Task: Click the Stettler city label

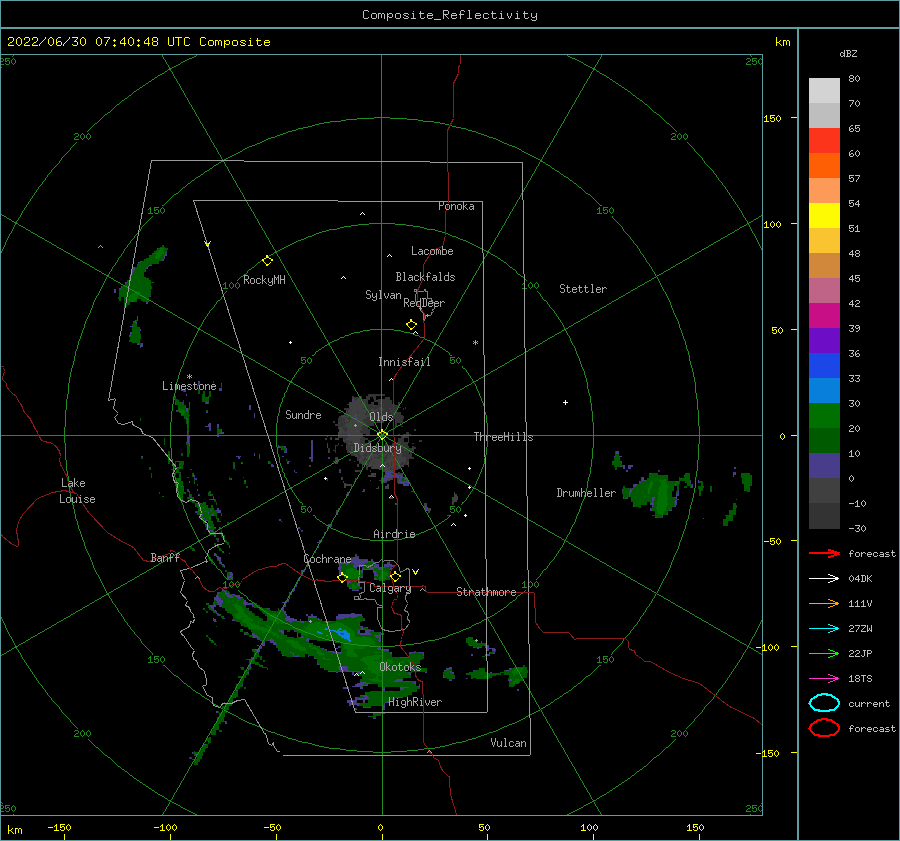Action: coord(583,289)
